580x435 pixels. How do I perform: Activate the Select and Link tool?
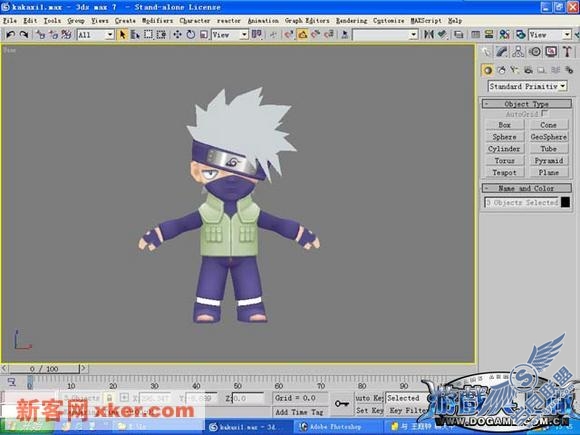pyautogui.click(x=41, y=35)
